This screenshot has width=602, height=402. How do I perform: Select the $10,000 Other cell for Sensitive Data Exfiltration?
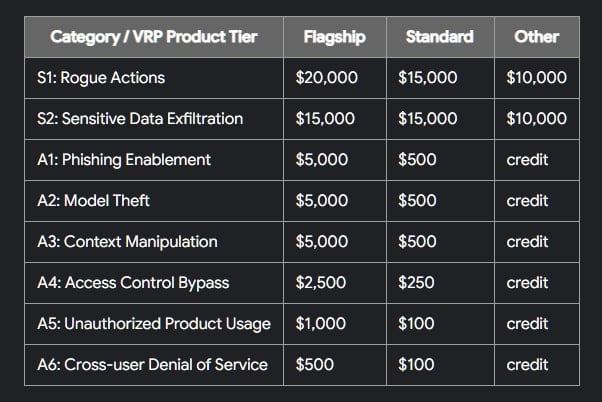click(x=536, y=119)
